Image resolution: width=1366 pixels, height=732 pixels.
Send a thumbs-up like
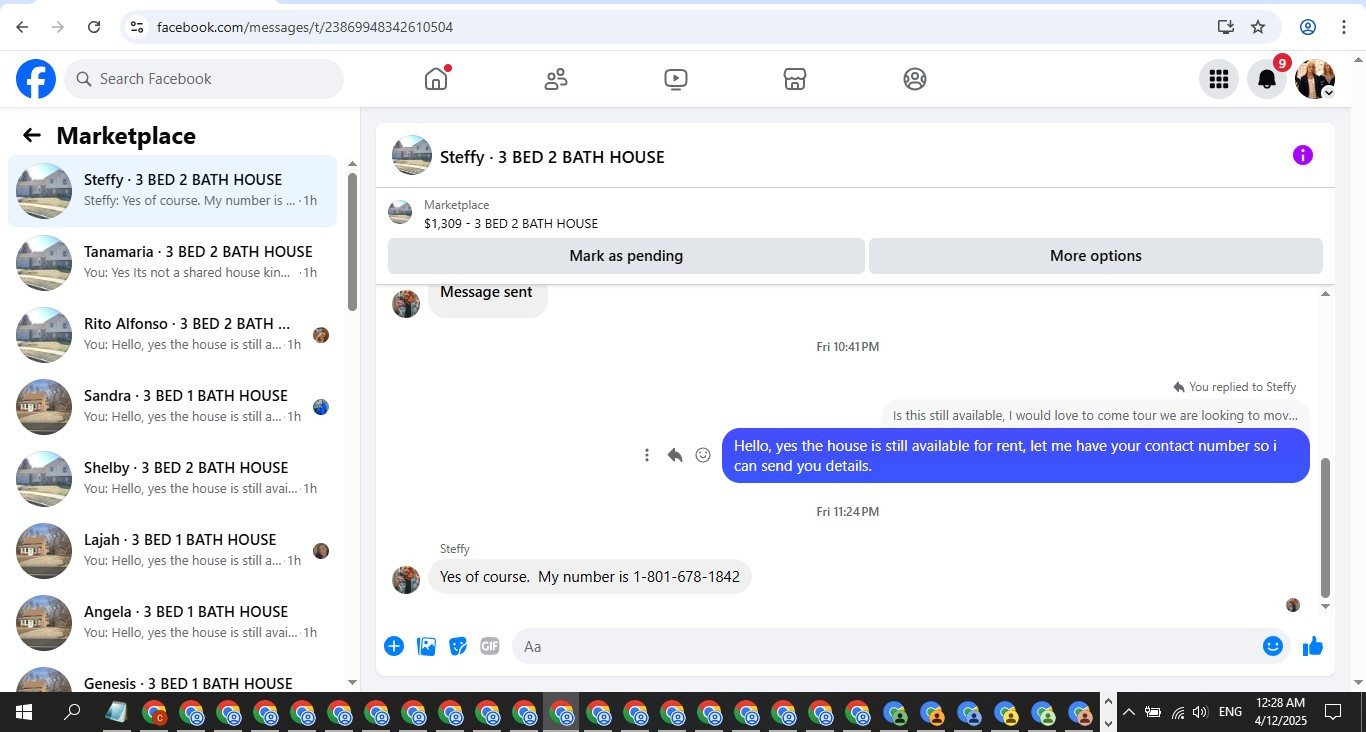tap(1313, 646)
